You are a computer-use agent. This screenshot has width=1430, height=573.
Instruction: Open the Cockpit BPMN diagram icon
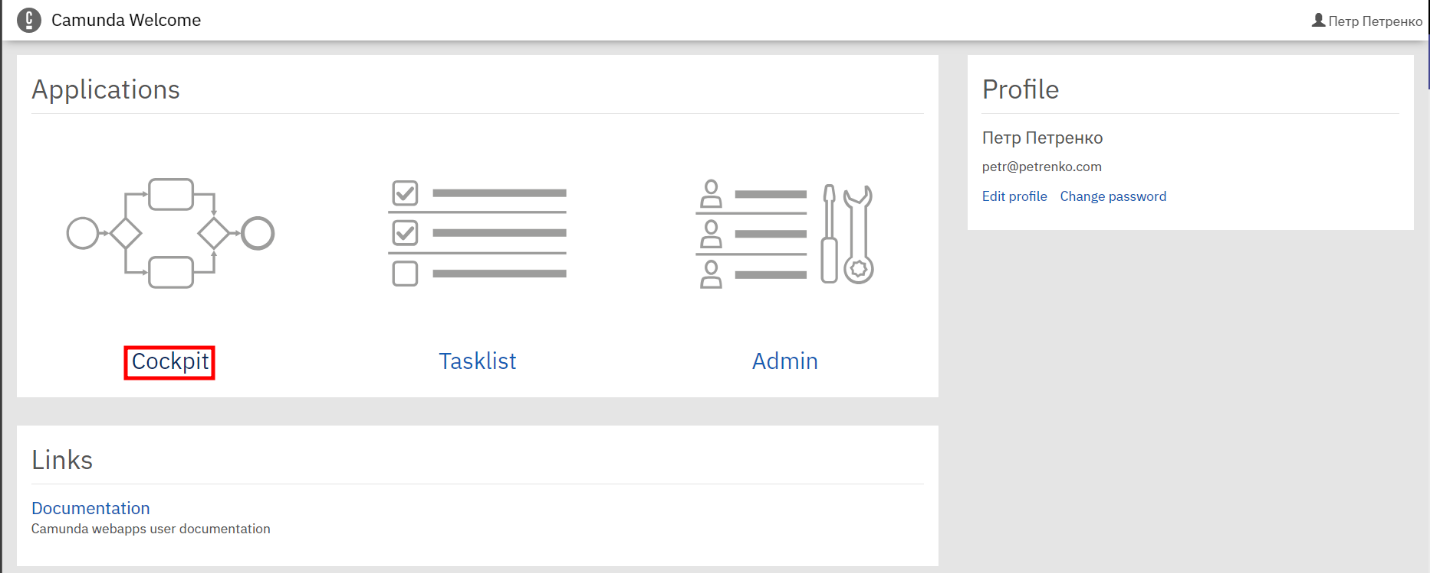pos(170,233)
